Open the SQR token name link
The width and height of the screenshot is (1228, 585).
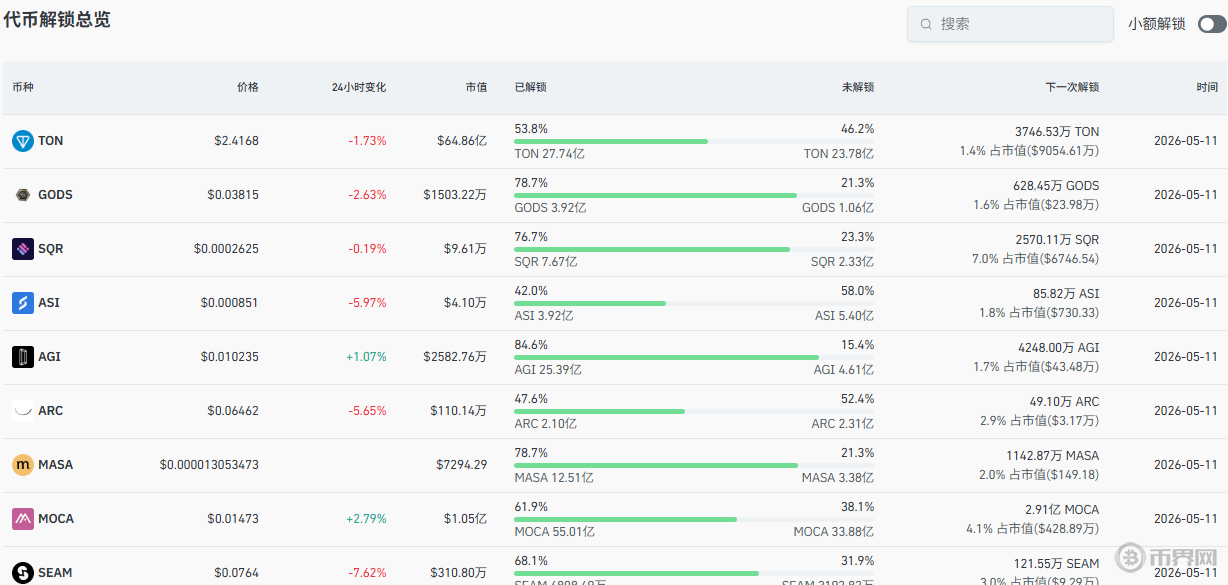(x=50, y=249)
